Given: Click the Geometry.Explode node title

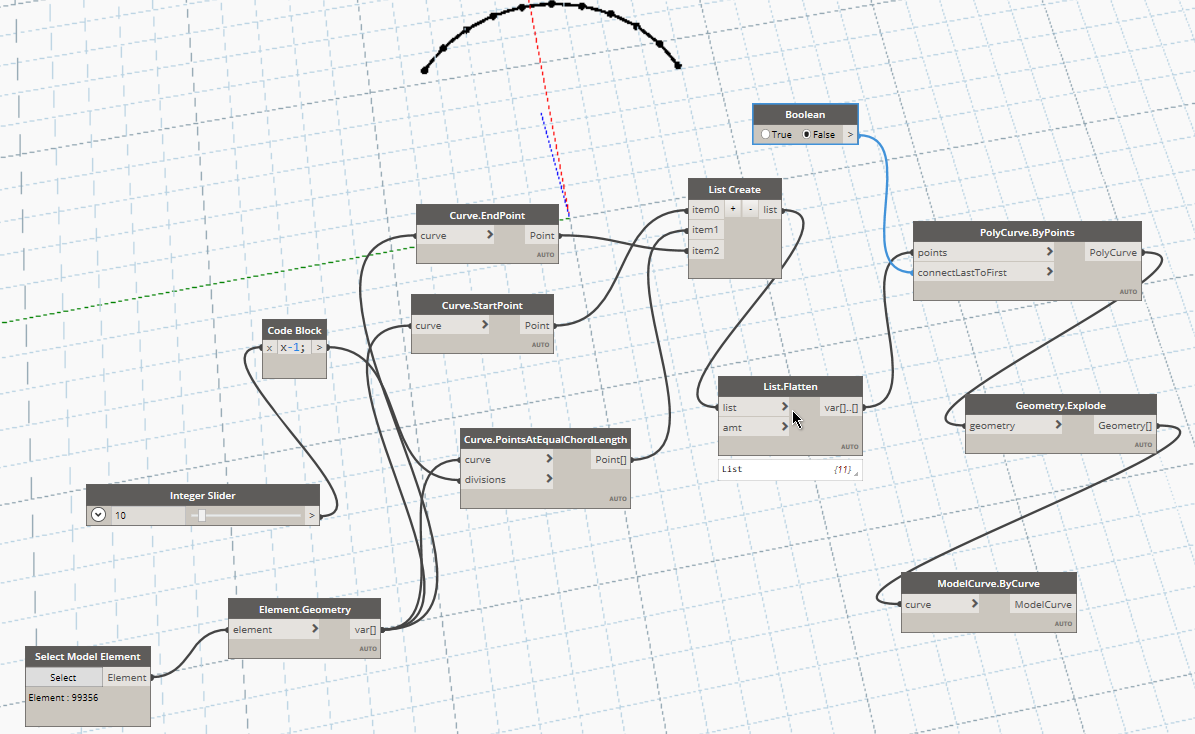Looking at the screenshot, I should (1060, 405).
